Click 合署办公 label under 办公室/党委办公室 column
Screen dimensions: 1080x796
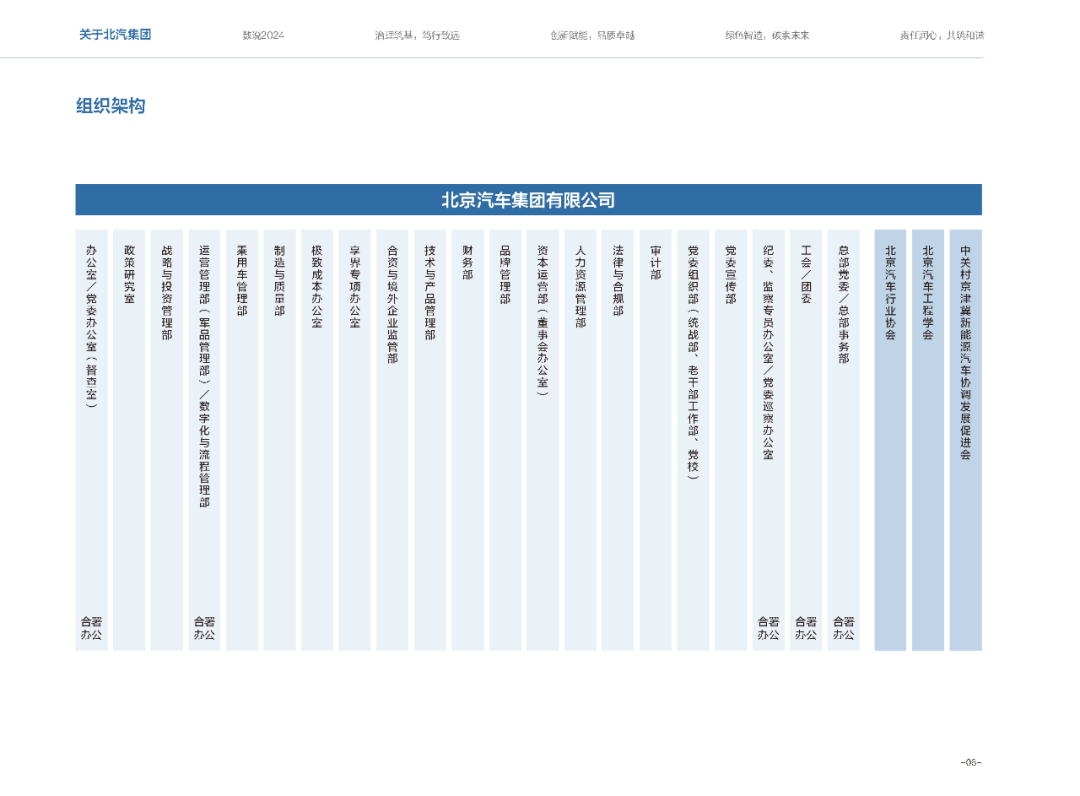click(x=92, y=628)
